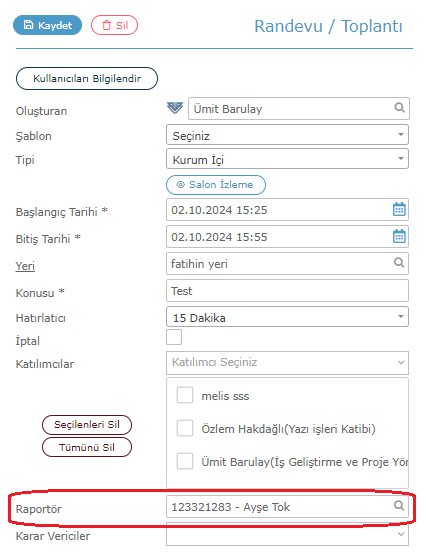Click into the Konusu text field

pos(287,291)
